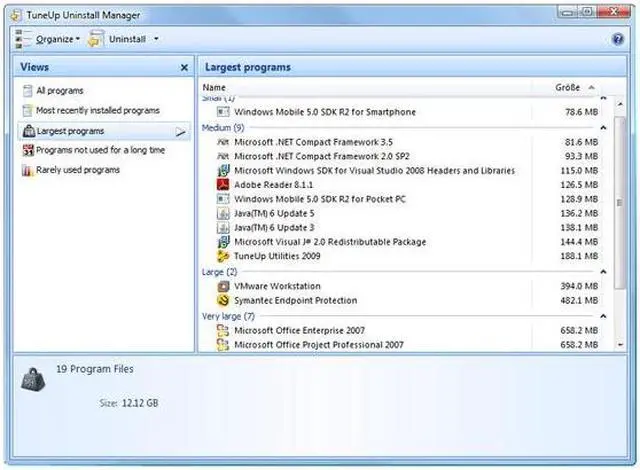Click the Rarely used programs chart icon
The height and width of the screenshot is (470, 640).
pos(28,170)
